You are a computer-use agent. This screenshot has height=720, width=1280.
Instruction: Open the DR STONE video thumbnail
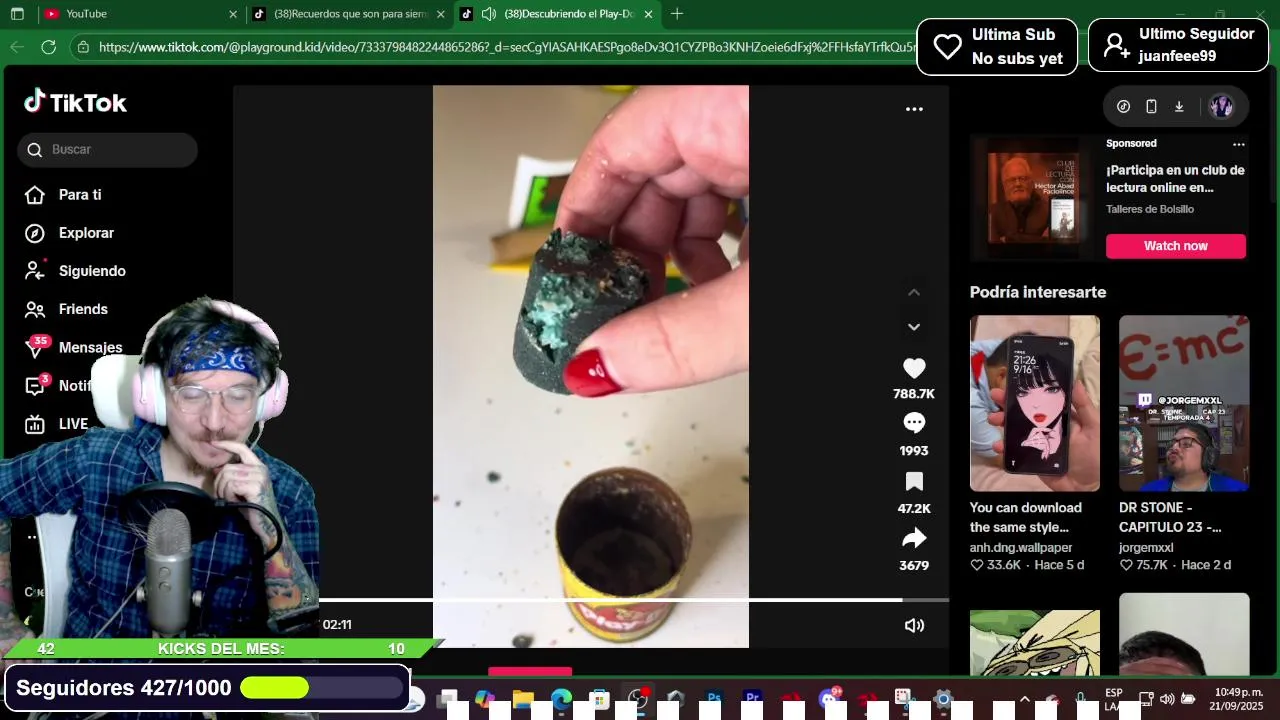point(1184,404)
